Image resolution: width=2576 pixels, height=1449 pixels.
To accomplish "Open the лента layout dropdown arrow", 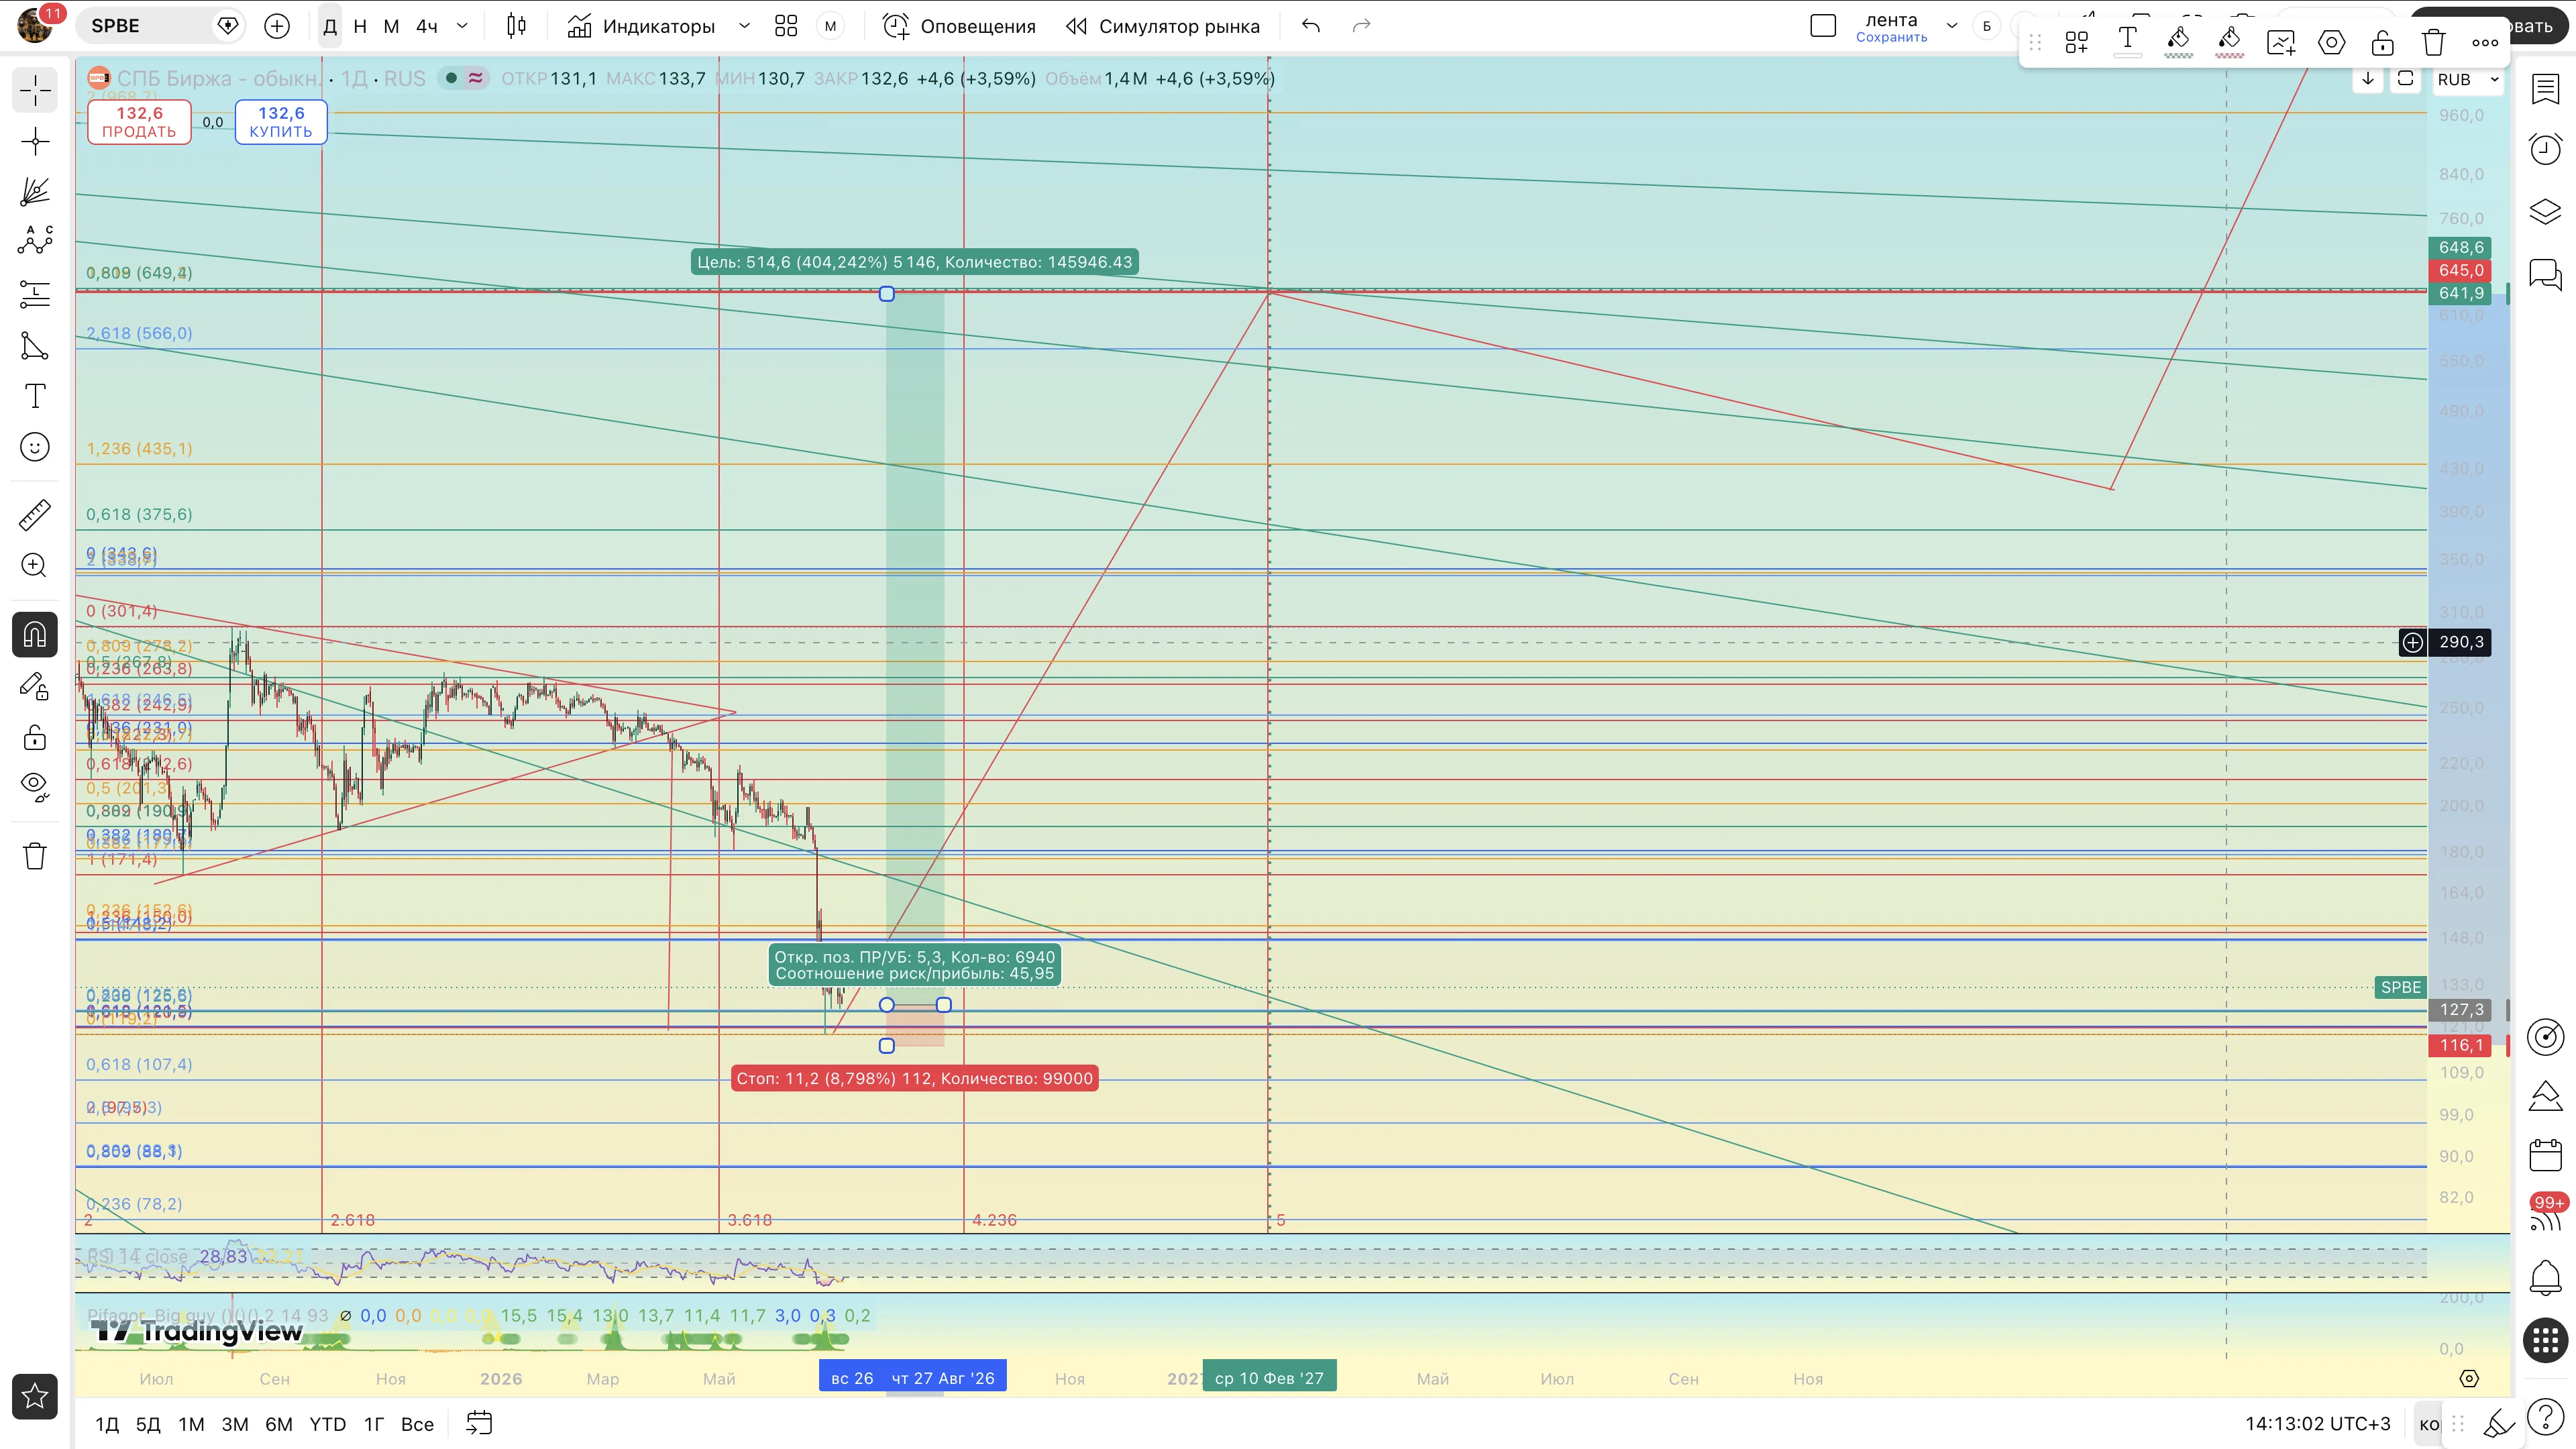I will coord(1951,26).
